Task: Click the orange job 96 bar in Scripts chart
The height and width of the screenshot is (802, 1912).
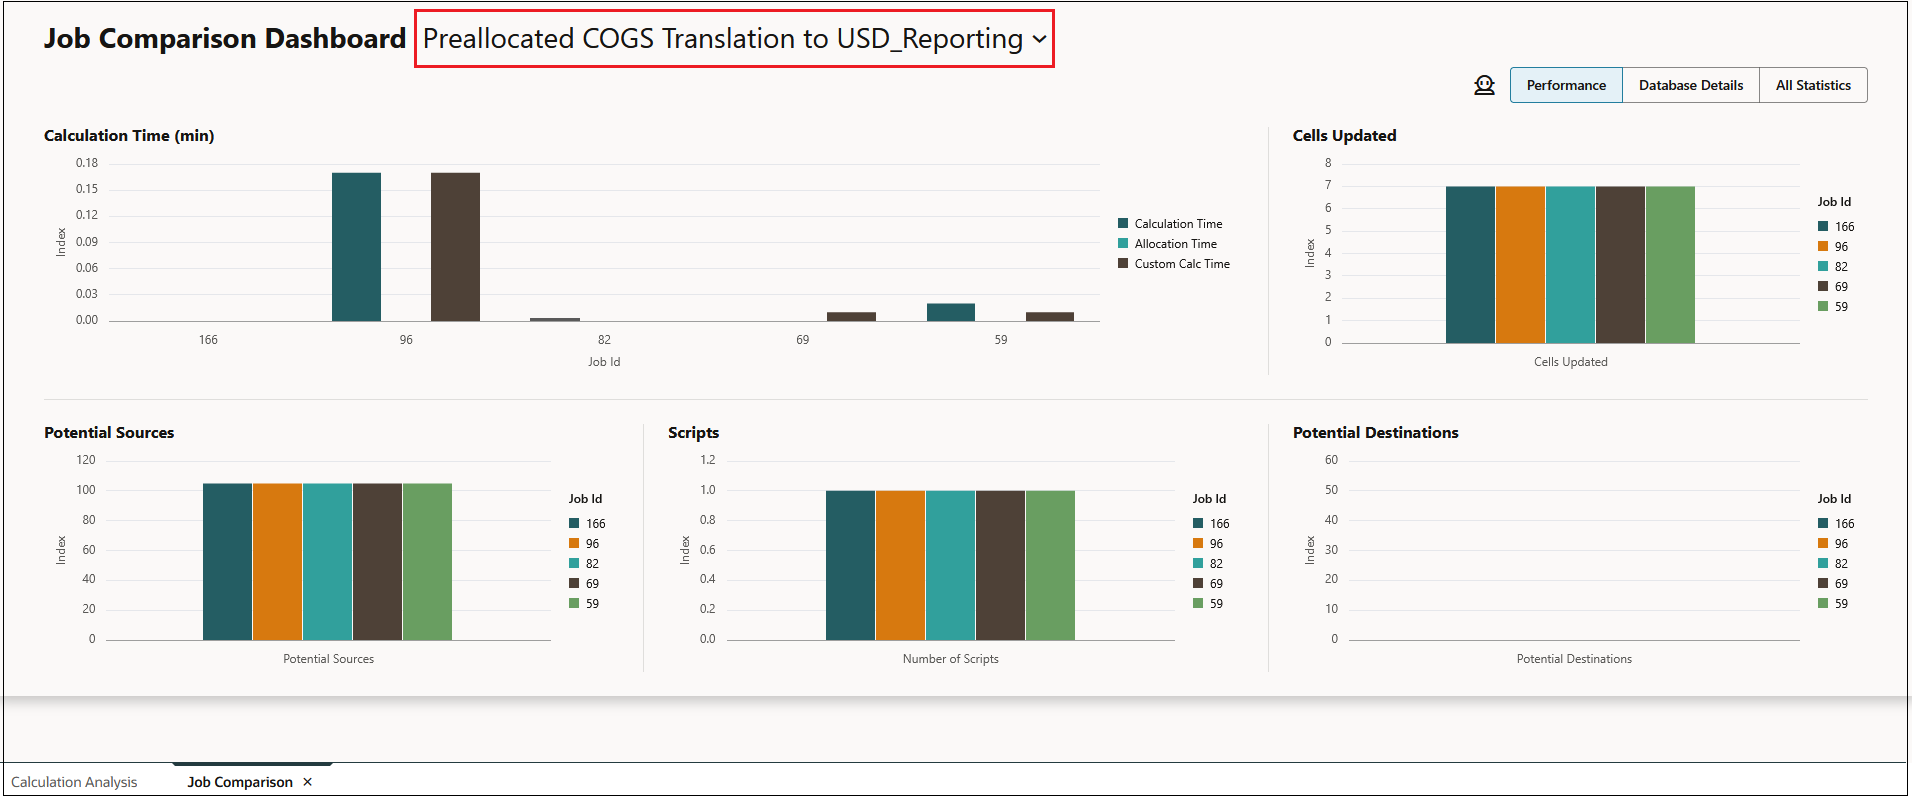Action: (x=900, y=565)
